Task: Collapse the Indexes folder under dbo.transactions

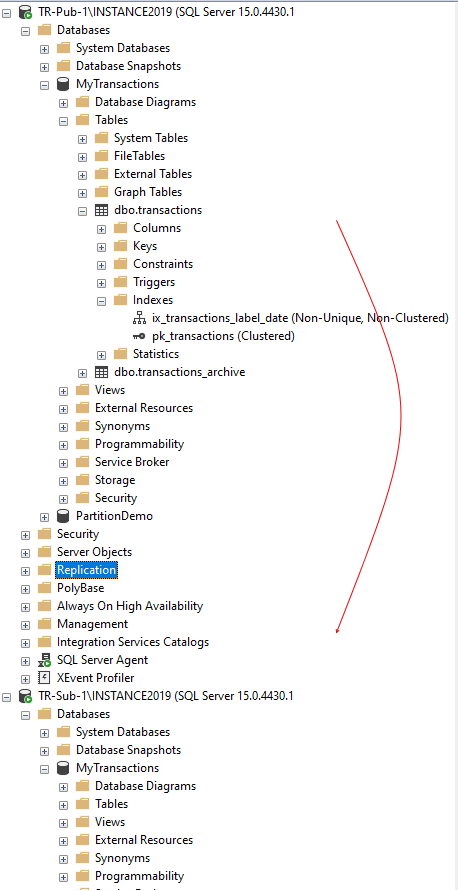Action: pos(101,301)
